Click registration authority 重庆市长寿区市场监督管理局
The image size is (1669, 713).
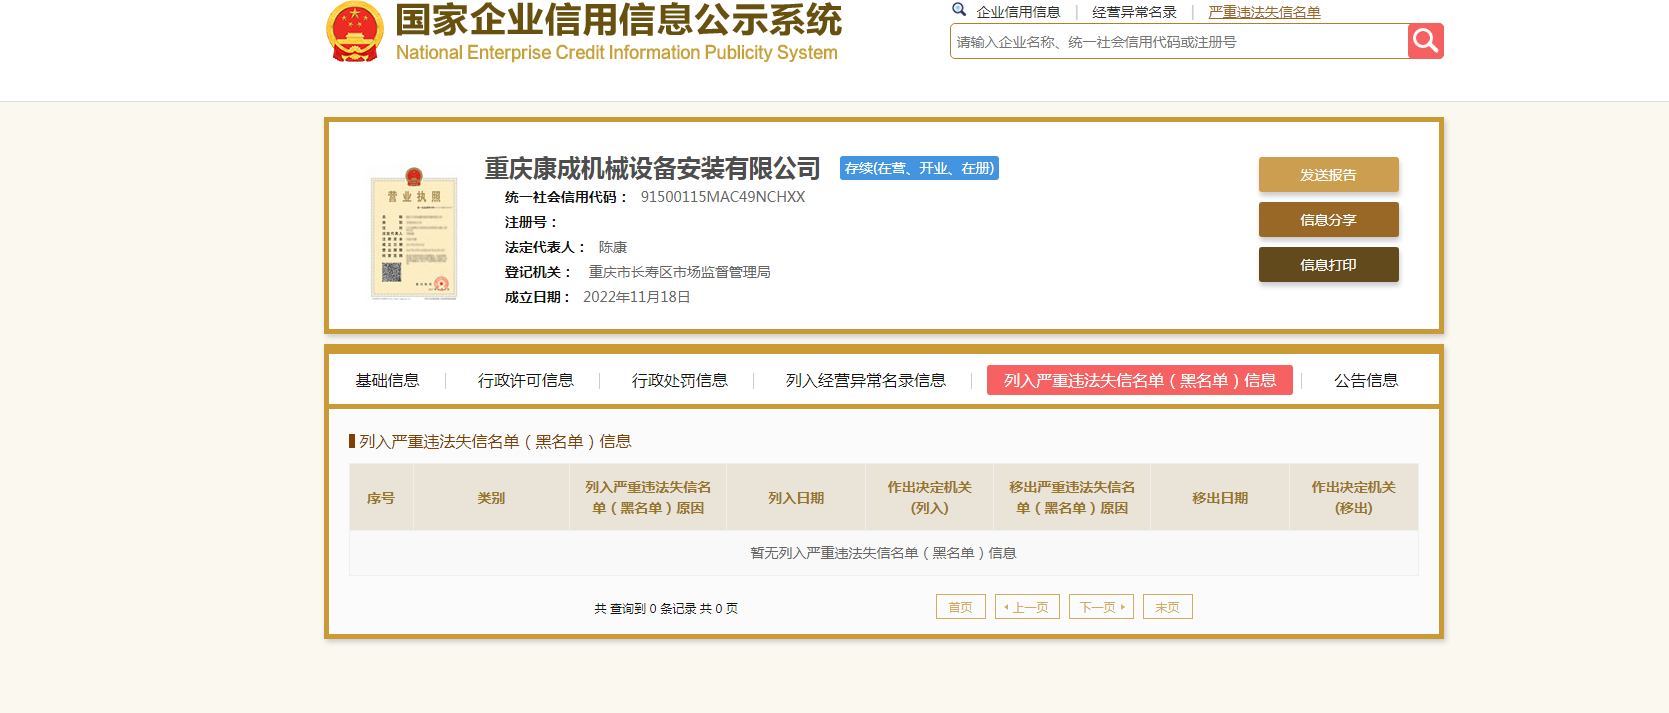coord(679,272)
